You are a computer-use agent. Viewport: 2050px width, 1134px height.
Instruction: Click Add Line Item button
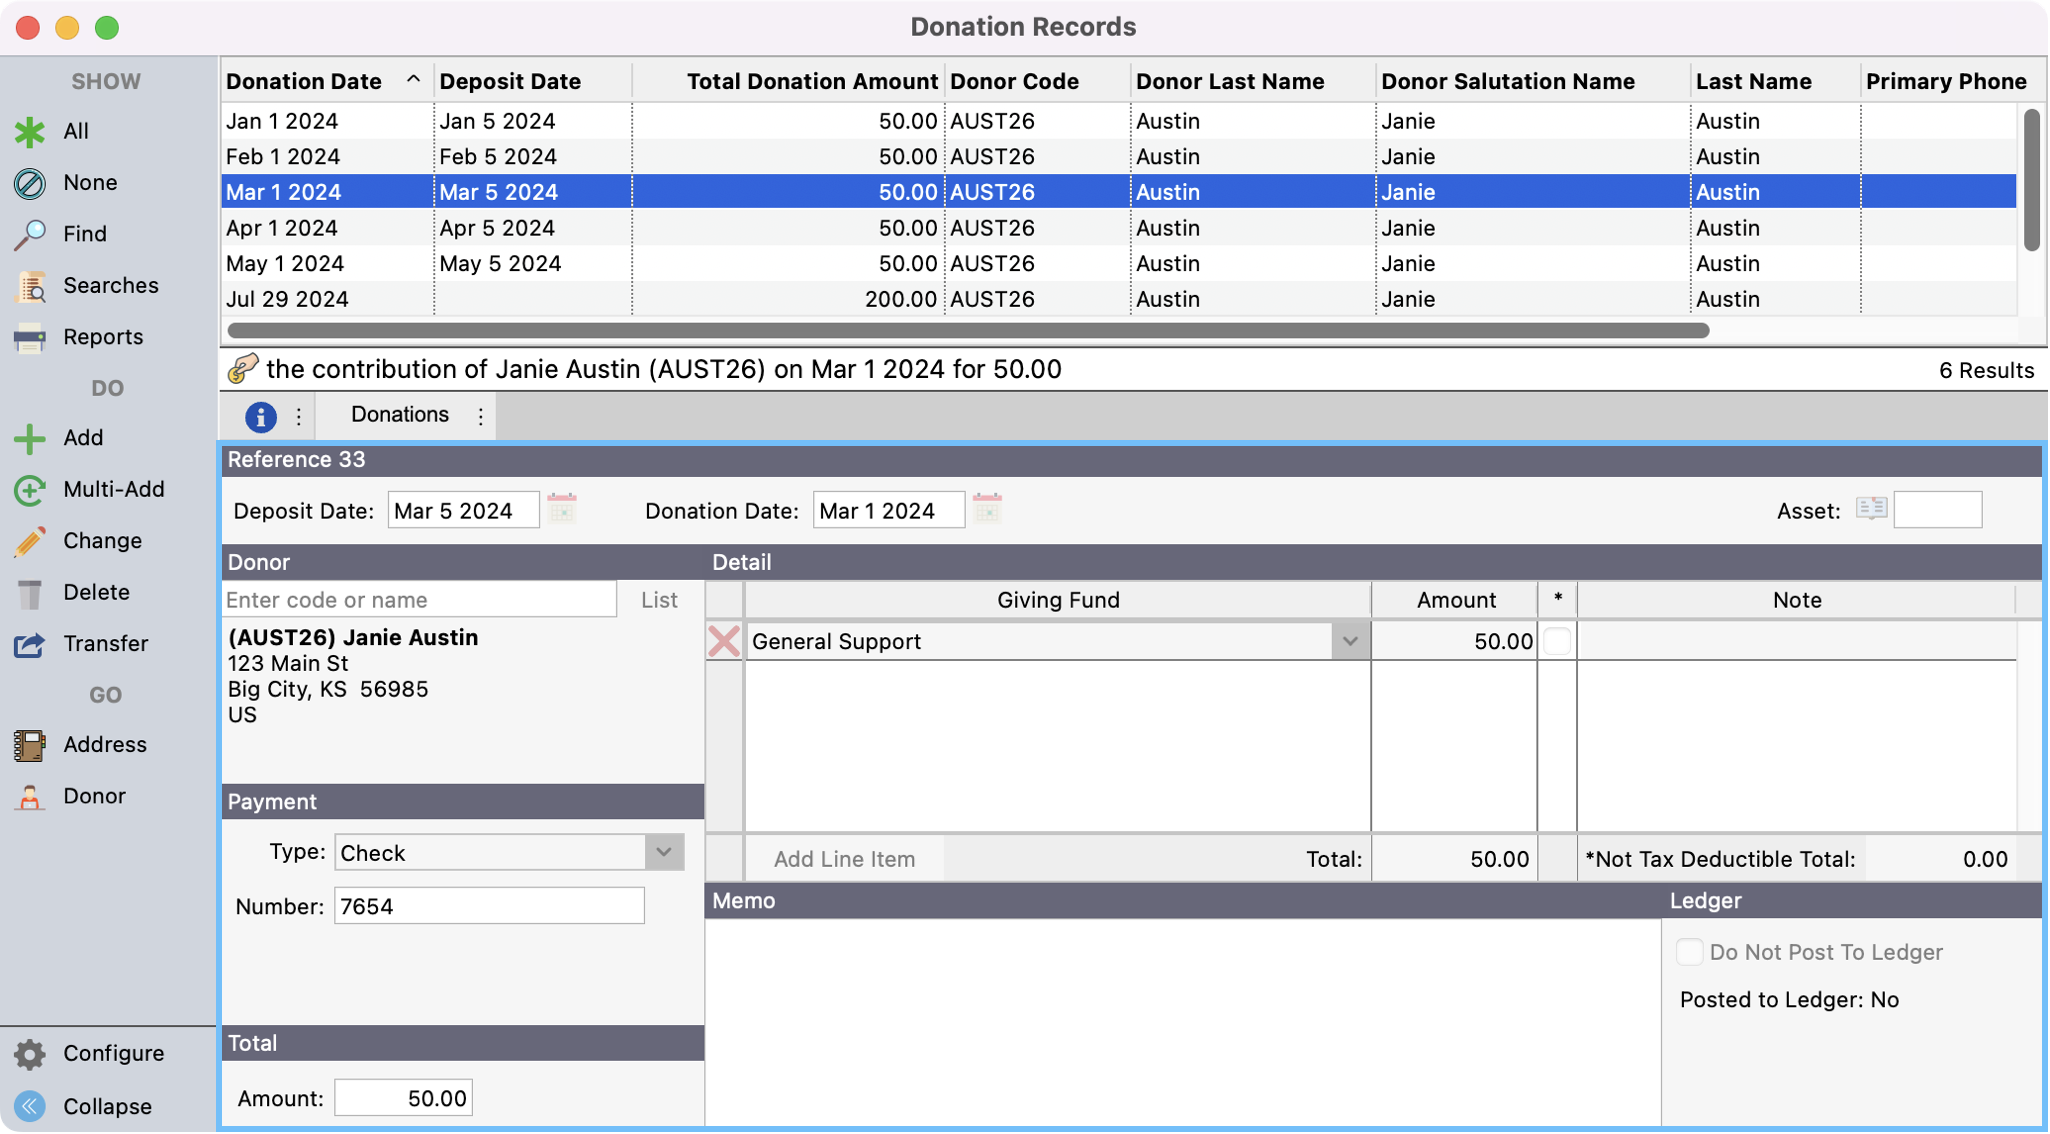844,859
